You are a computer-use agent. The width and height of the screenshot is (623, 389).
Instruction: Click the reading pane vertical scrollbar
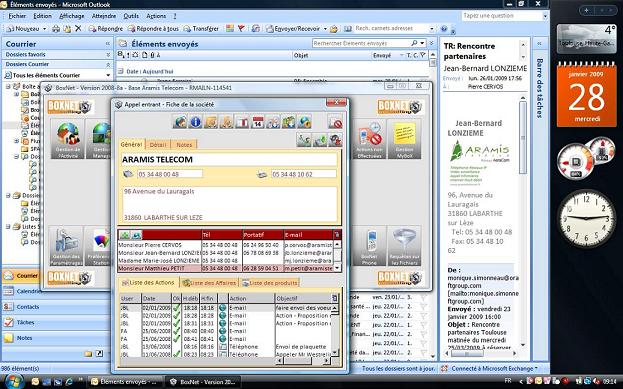pos(523,221)
